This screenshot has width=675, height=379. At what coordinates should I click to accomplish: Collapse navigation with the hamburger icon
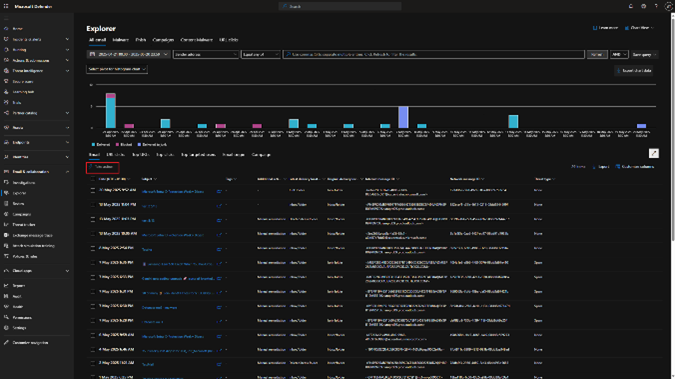pyautogui.click(x=6, y=19)
